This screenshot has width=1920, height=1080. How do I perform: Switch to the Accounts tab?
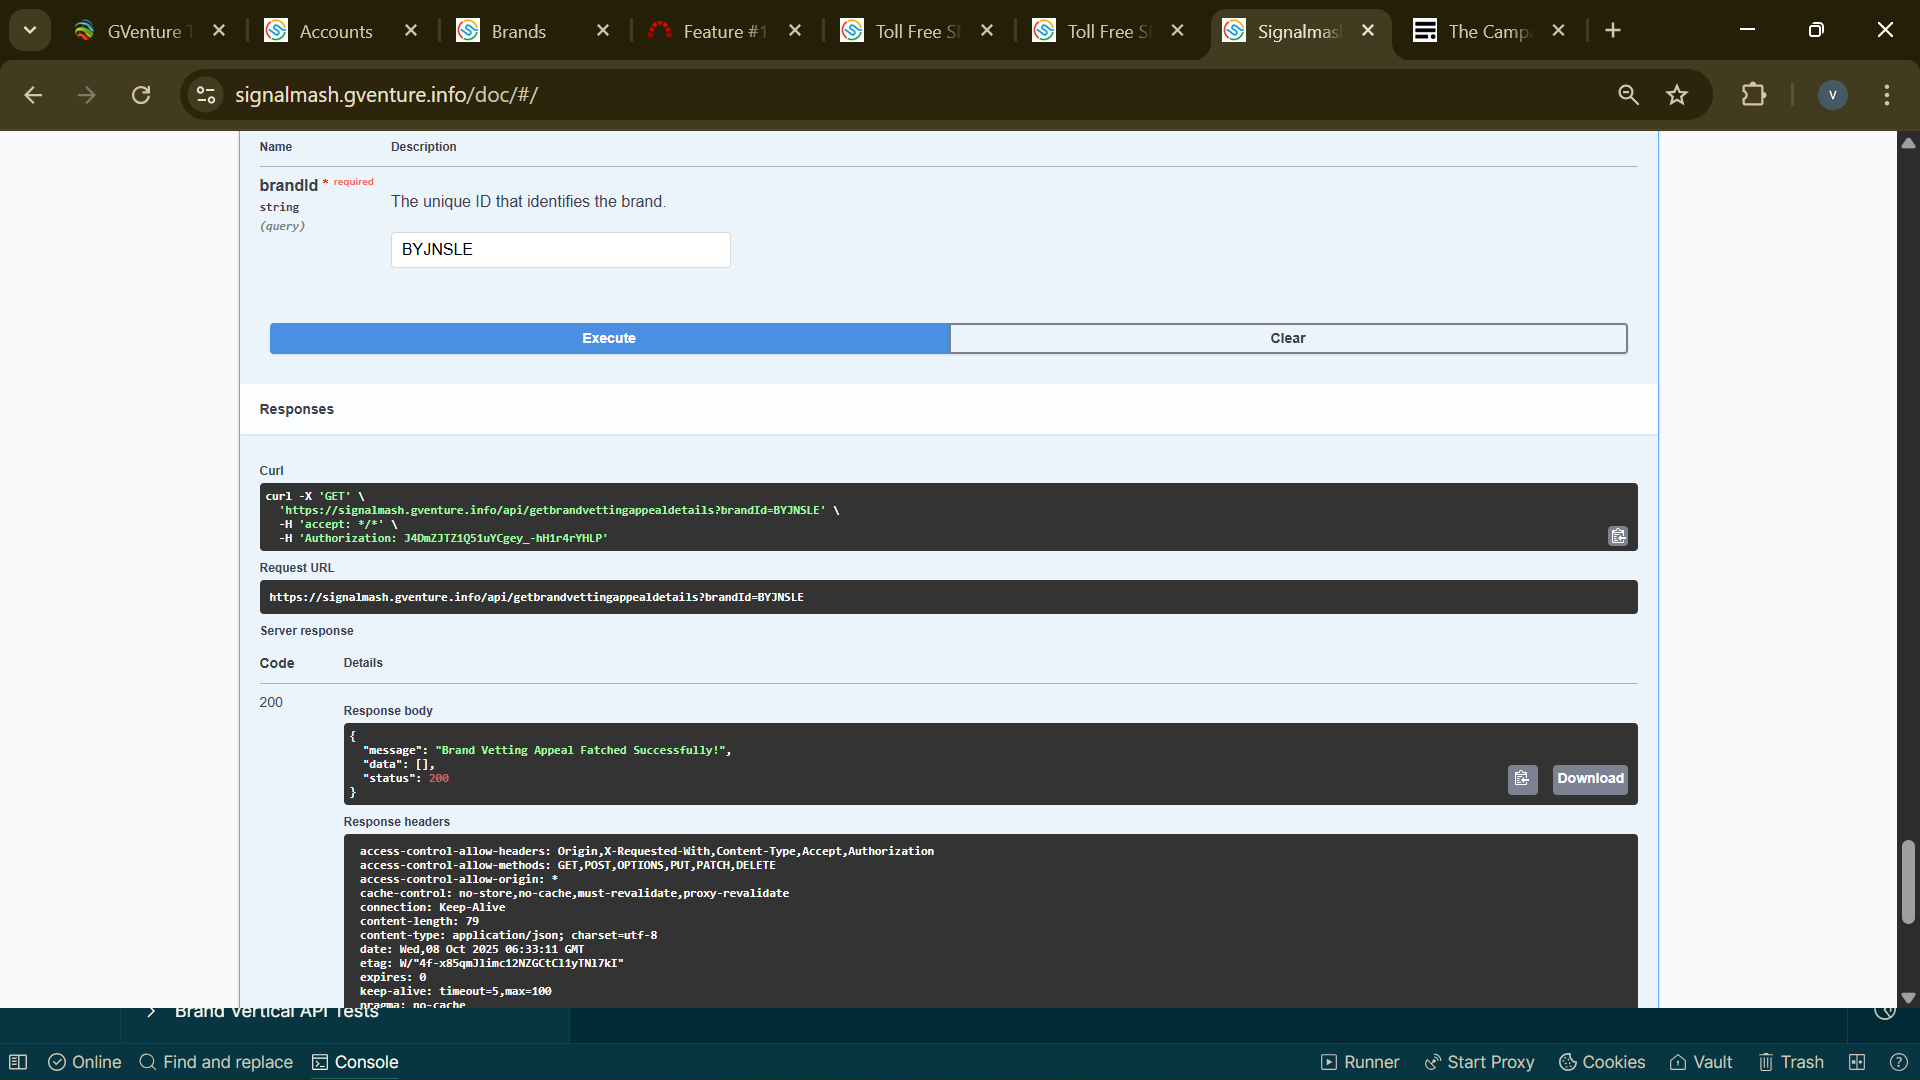pyautogui.click(x=335, y=31)
